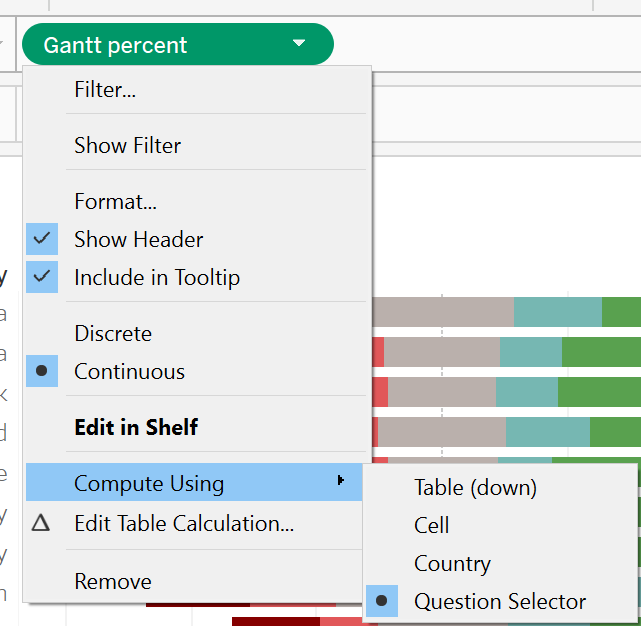641x626 pixels.
Task: Select the Show Filter menu entry
Action: (127, 146)
